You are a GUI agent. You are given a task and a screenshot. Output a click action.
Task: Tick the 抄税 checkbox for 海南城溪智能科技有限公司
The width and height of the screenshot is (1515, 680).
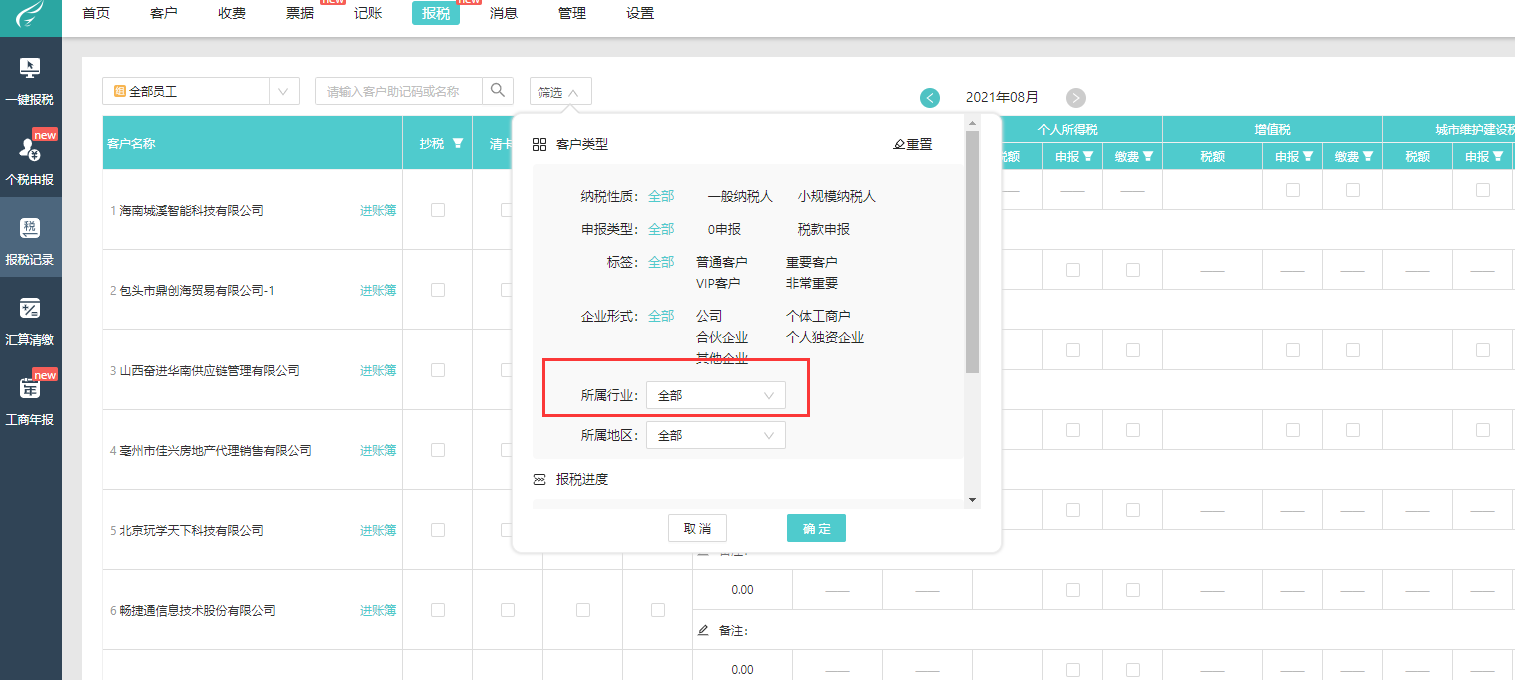[x=437, y=210]
